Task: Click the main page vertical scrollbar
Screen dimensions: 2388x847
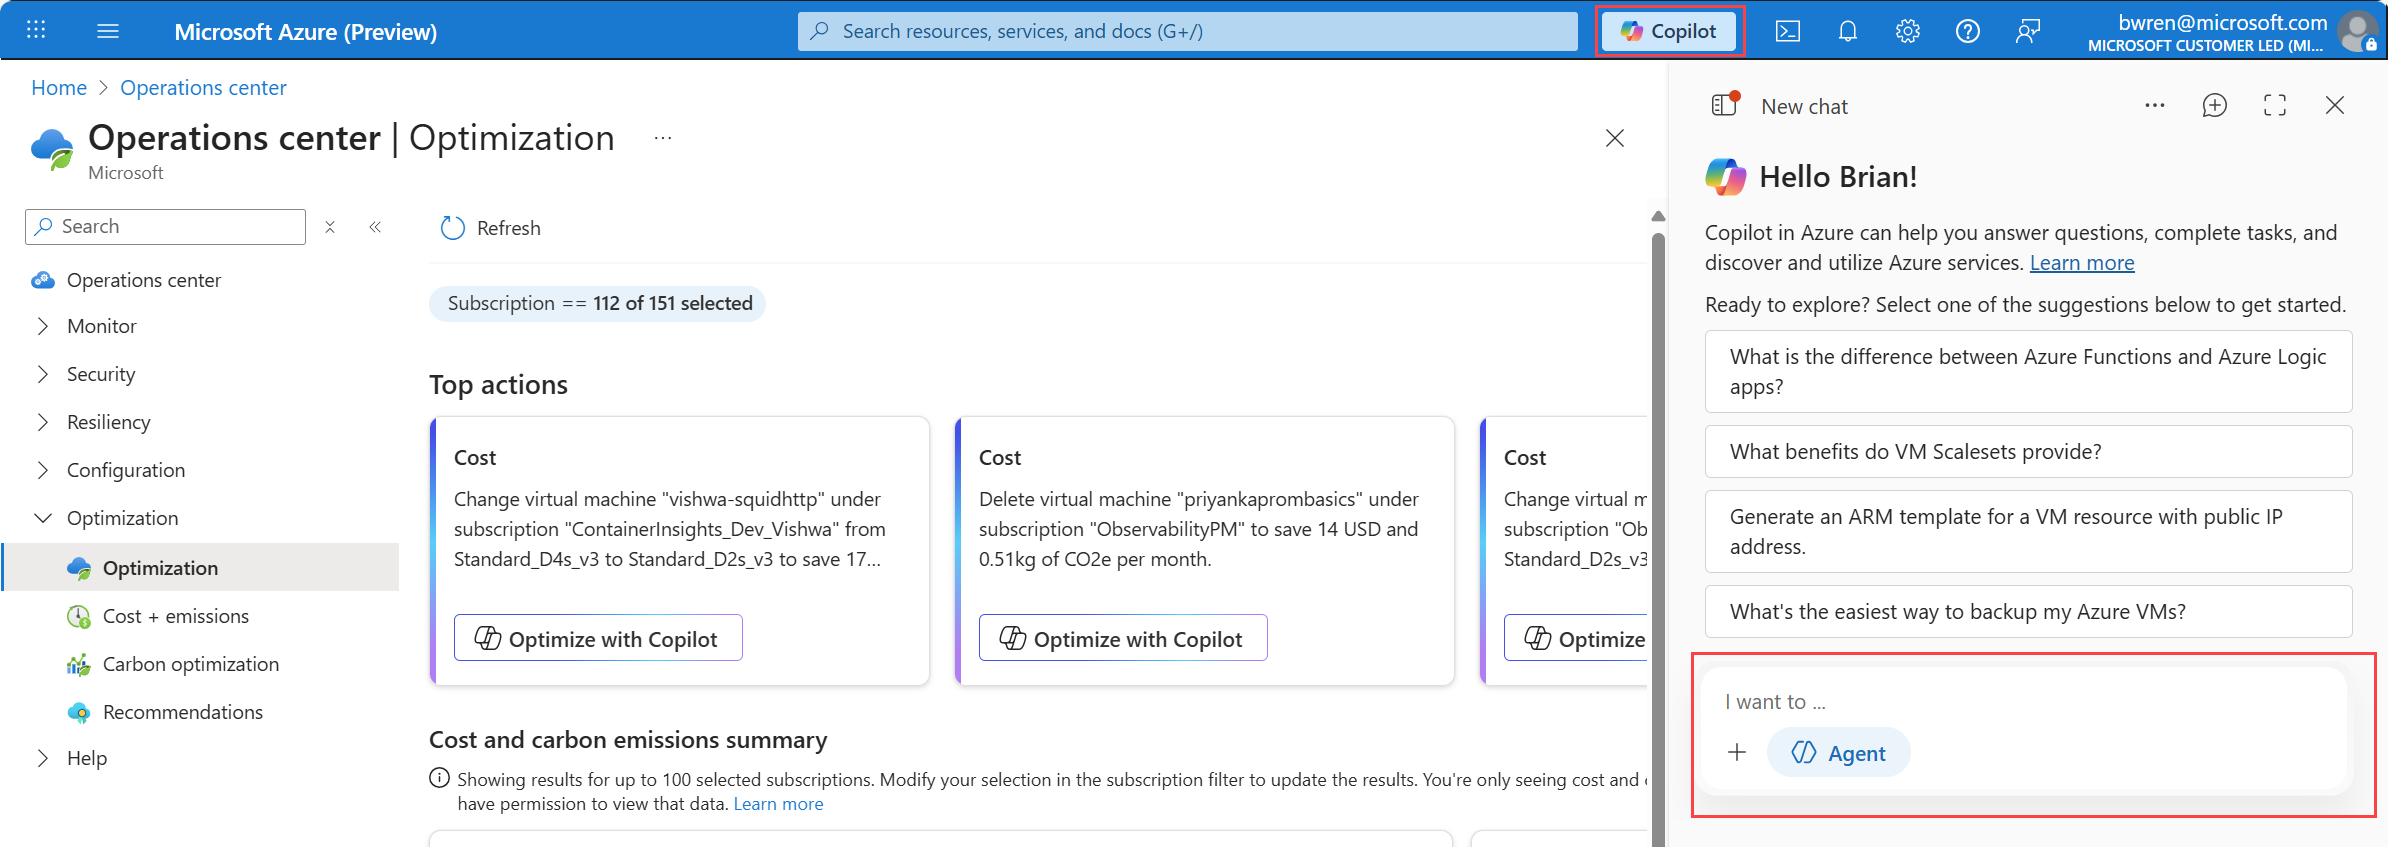Action: point(1658,500)
